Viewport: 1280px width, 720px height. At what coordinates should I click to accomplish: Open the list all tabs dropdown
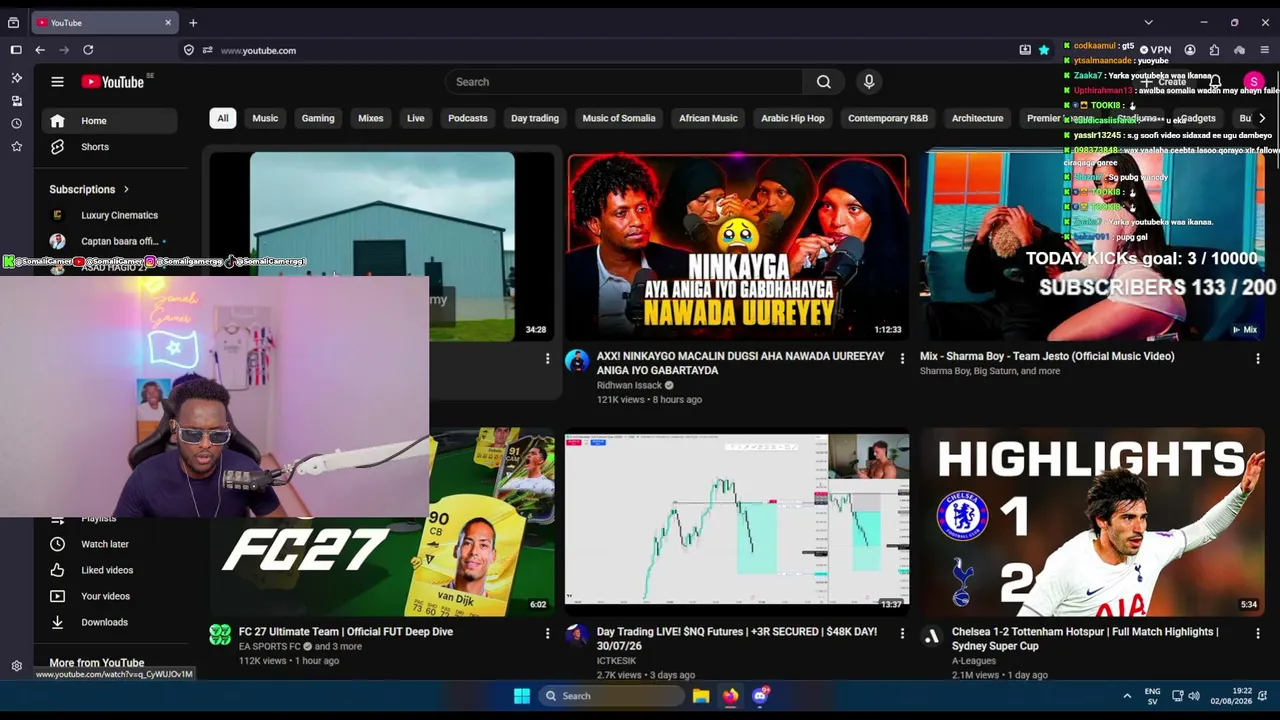(x=1148, y=22)
